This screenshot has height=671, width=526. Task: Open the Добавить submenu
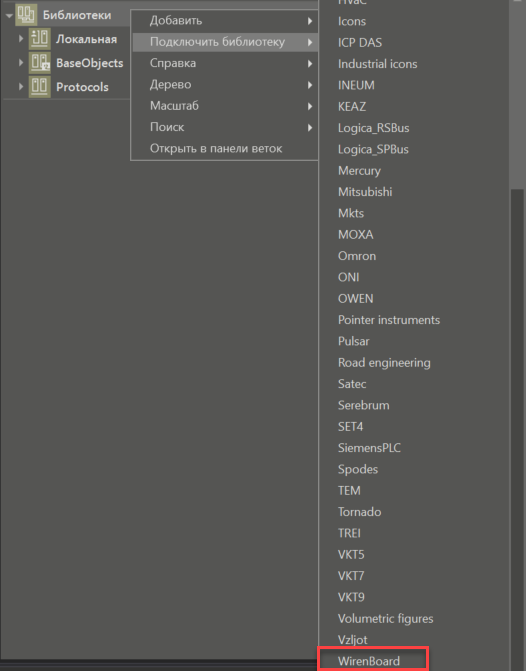click(225, 21)
